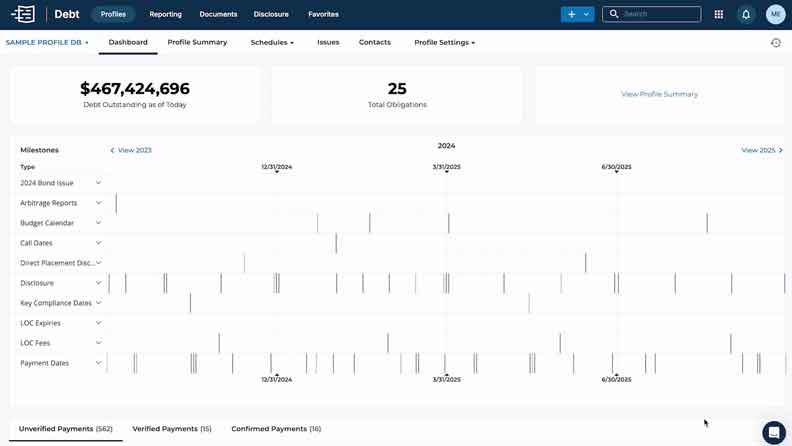The width and height of the screenshot is (792, 446).
Task: Open the notifications bell
Action: pos(745,14)
